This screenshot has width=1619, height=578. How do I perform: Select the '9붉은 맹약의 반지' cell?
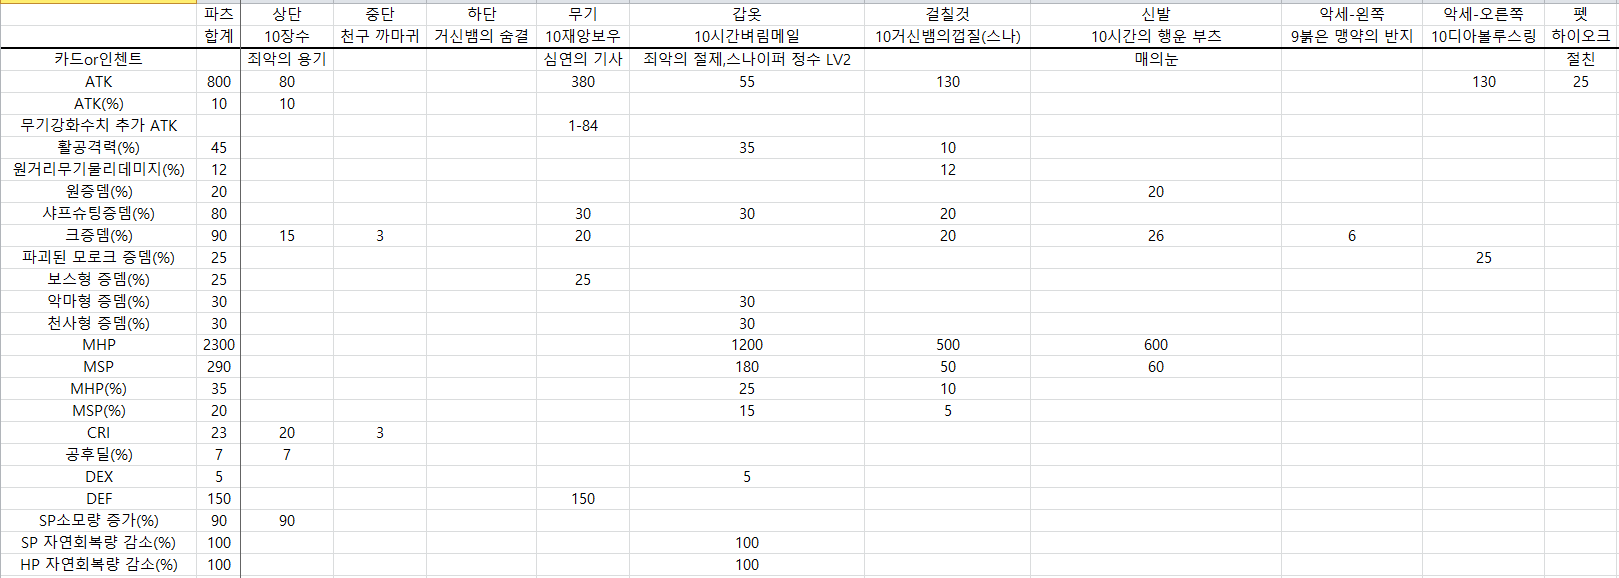coord(1351,36)
